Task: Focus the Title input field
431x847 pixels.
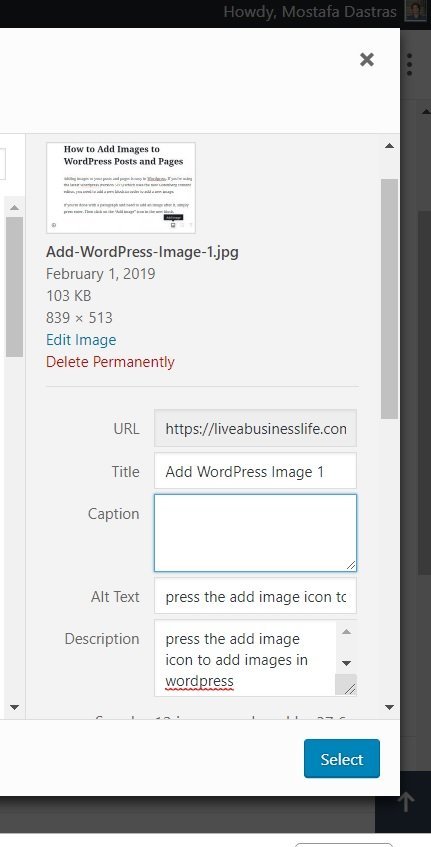Action: [255, 471]
